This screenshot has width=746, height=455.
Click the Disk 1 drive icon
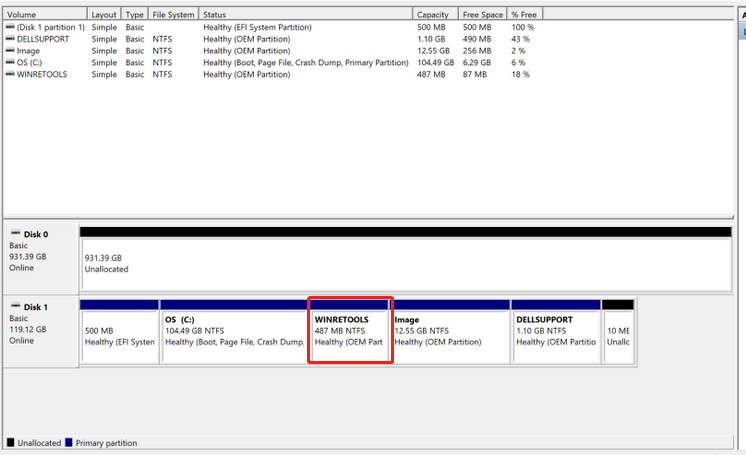pyautogui.click(x=16, y=306)
